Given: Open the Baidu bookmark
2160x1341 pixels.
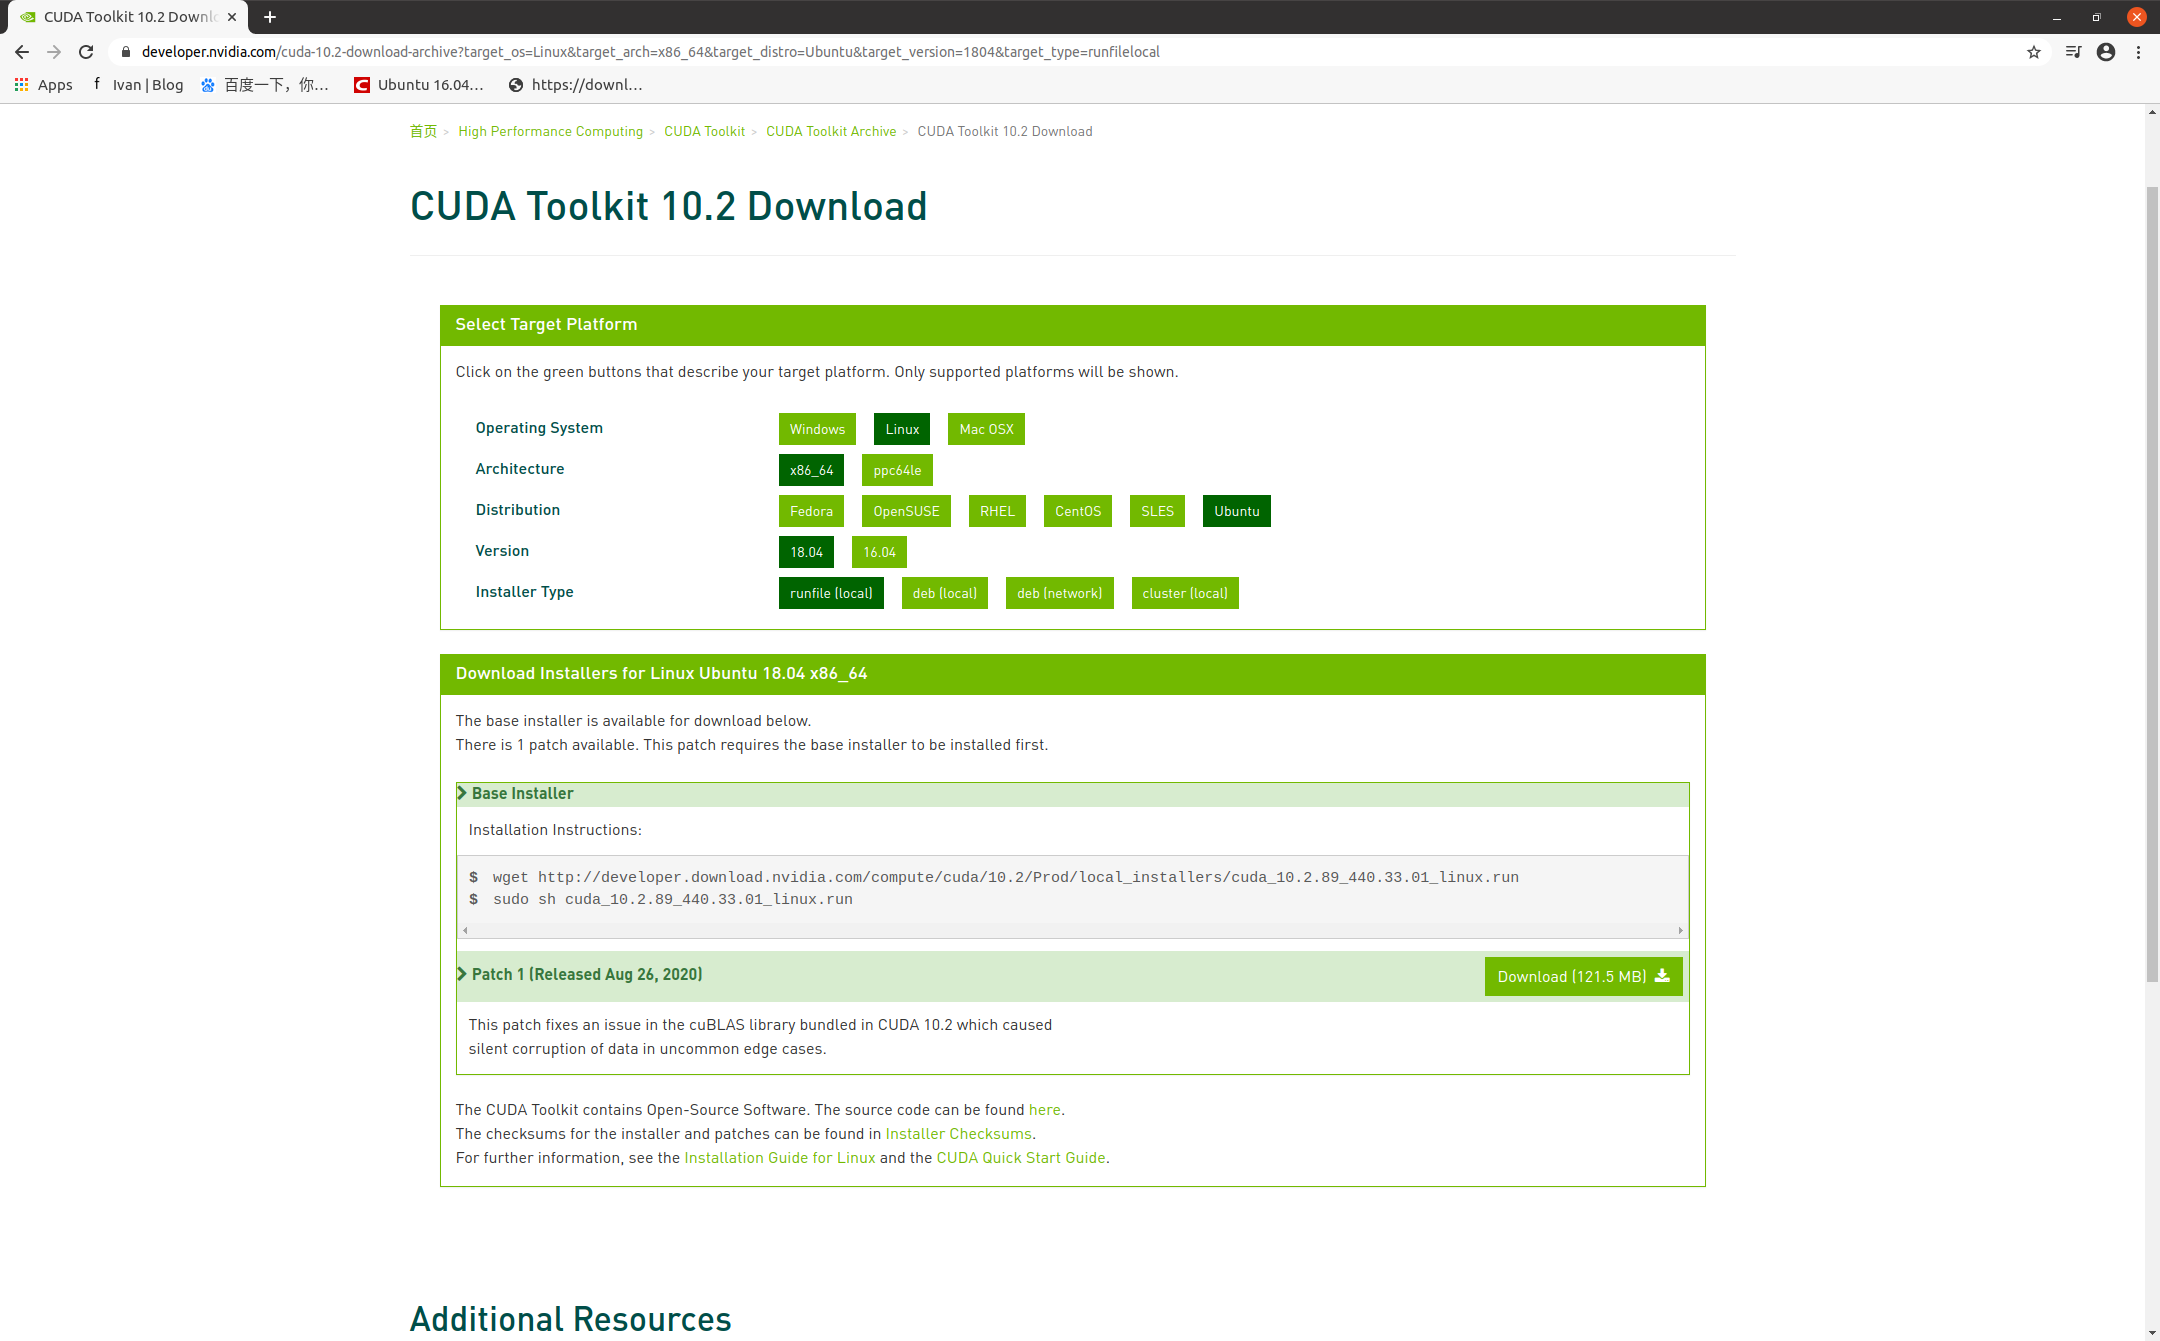Looking at the screenshot, I should point(264,85).
